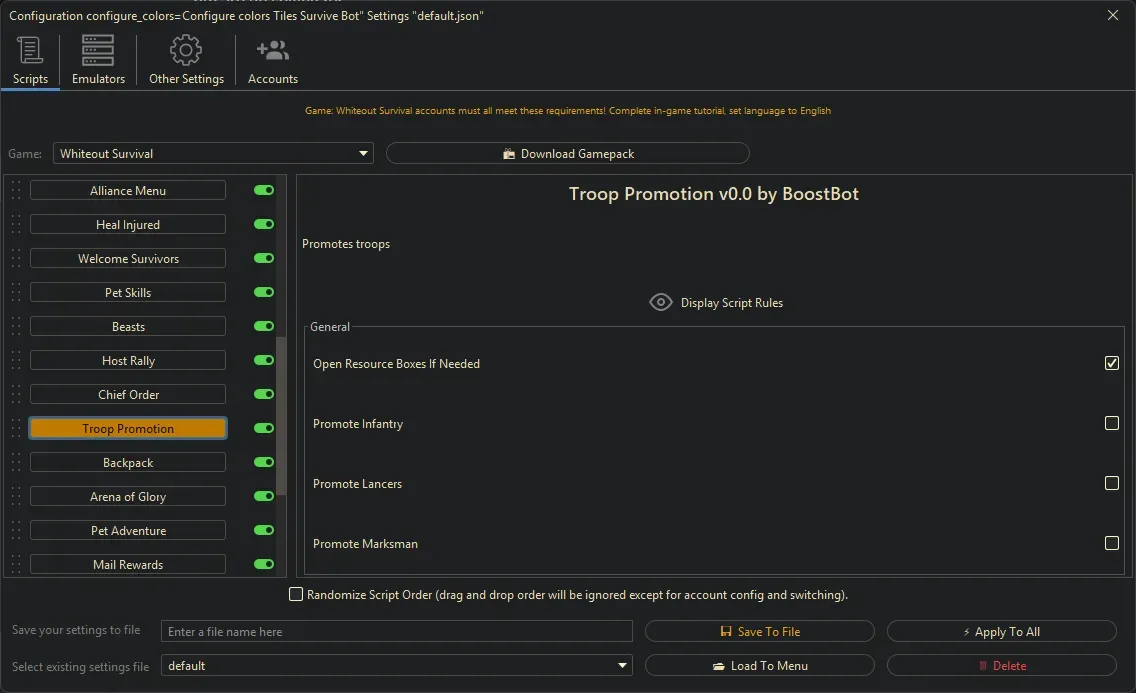Uncheck Open Resource Boxes If Needed
The width and height of the screenshot is (1136, 693).
[x=1111, y=363]
